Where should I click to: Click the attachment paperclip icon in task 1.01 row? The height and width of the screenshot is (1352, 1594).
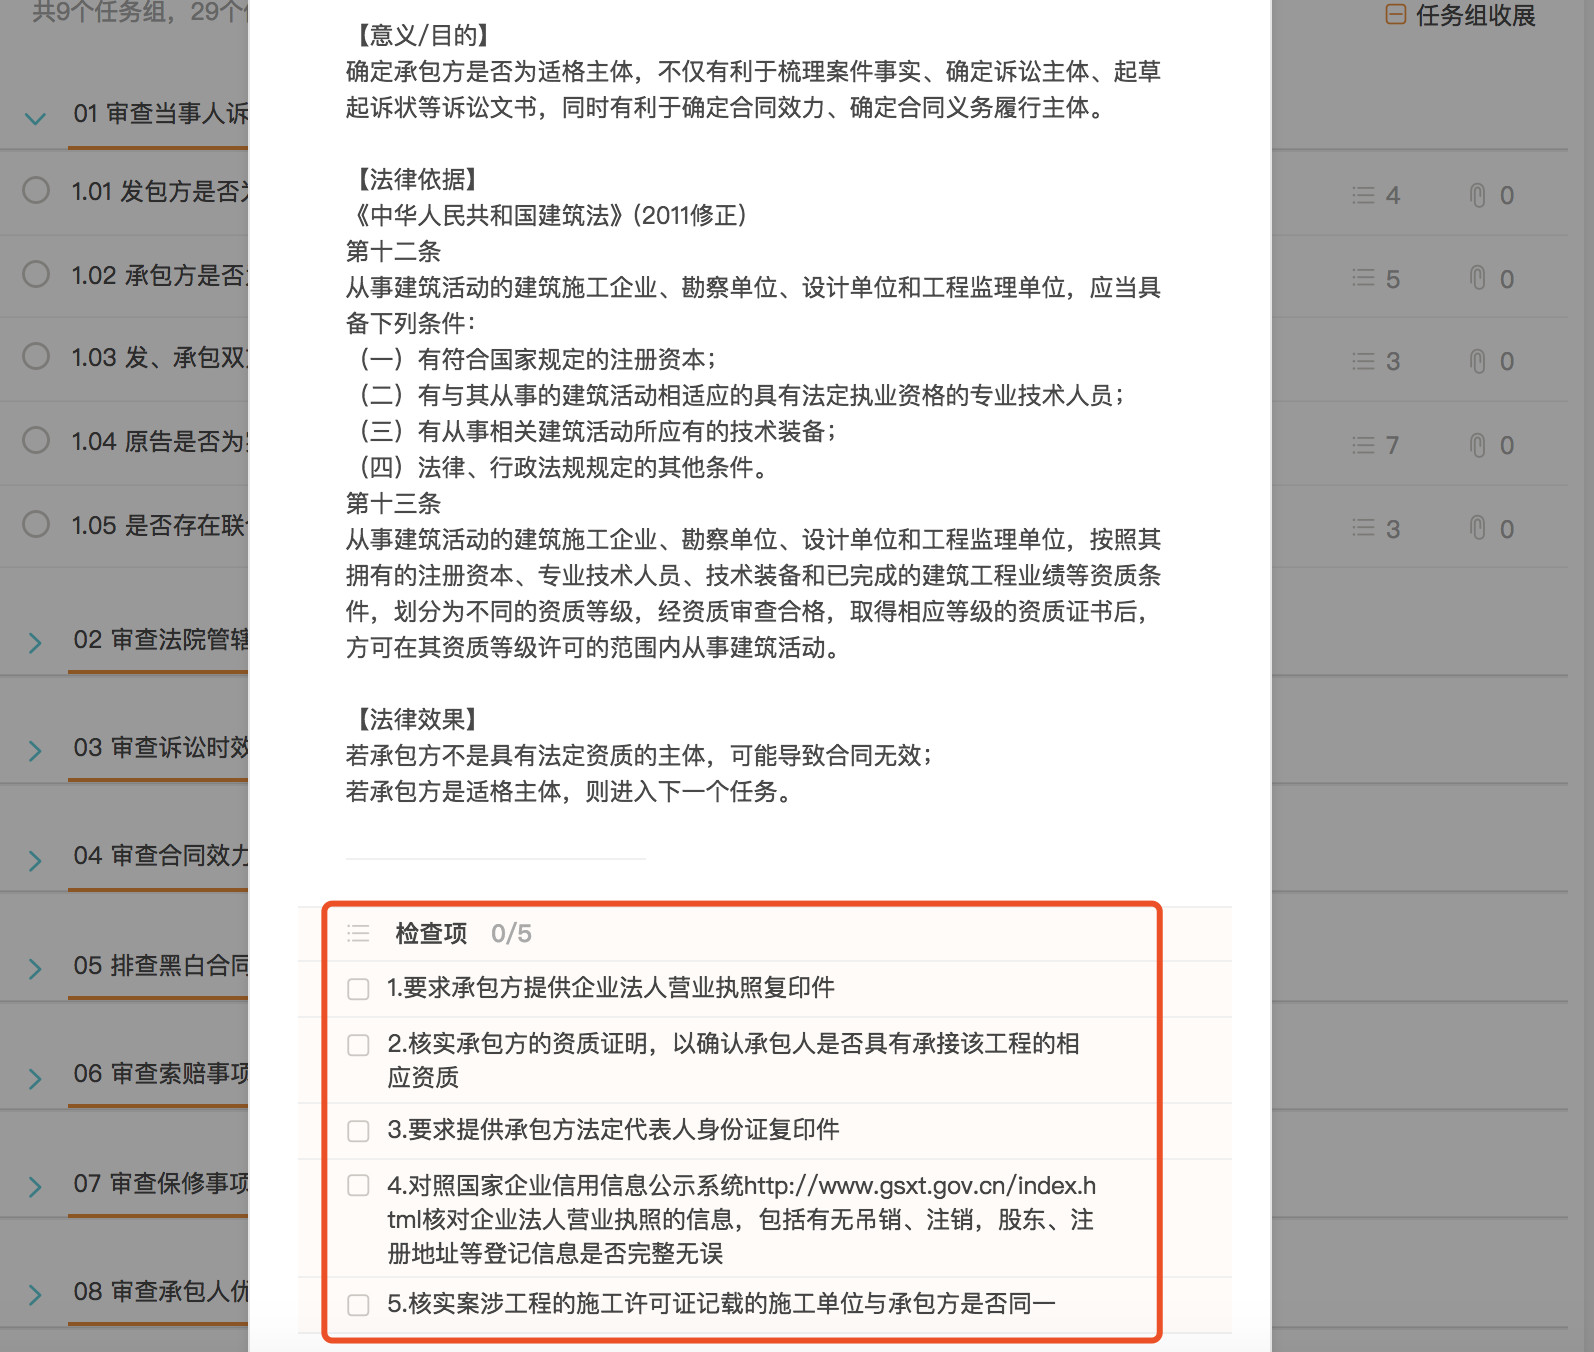click(1477, 195)
